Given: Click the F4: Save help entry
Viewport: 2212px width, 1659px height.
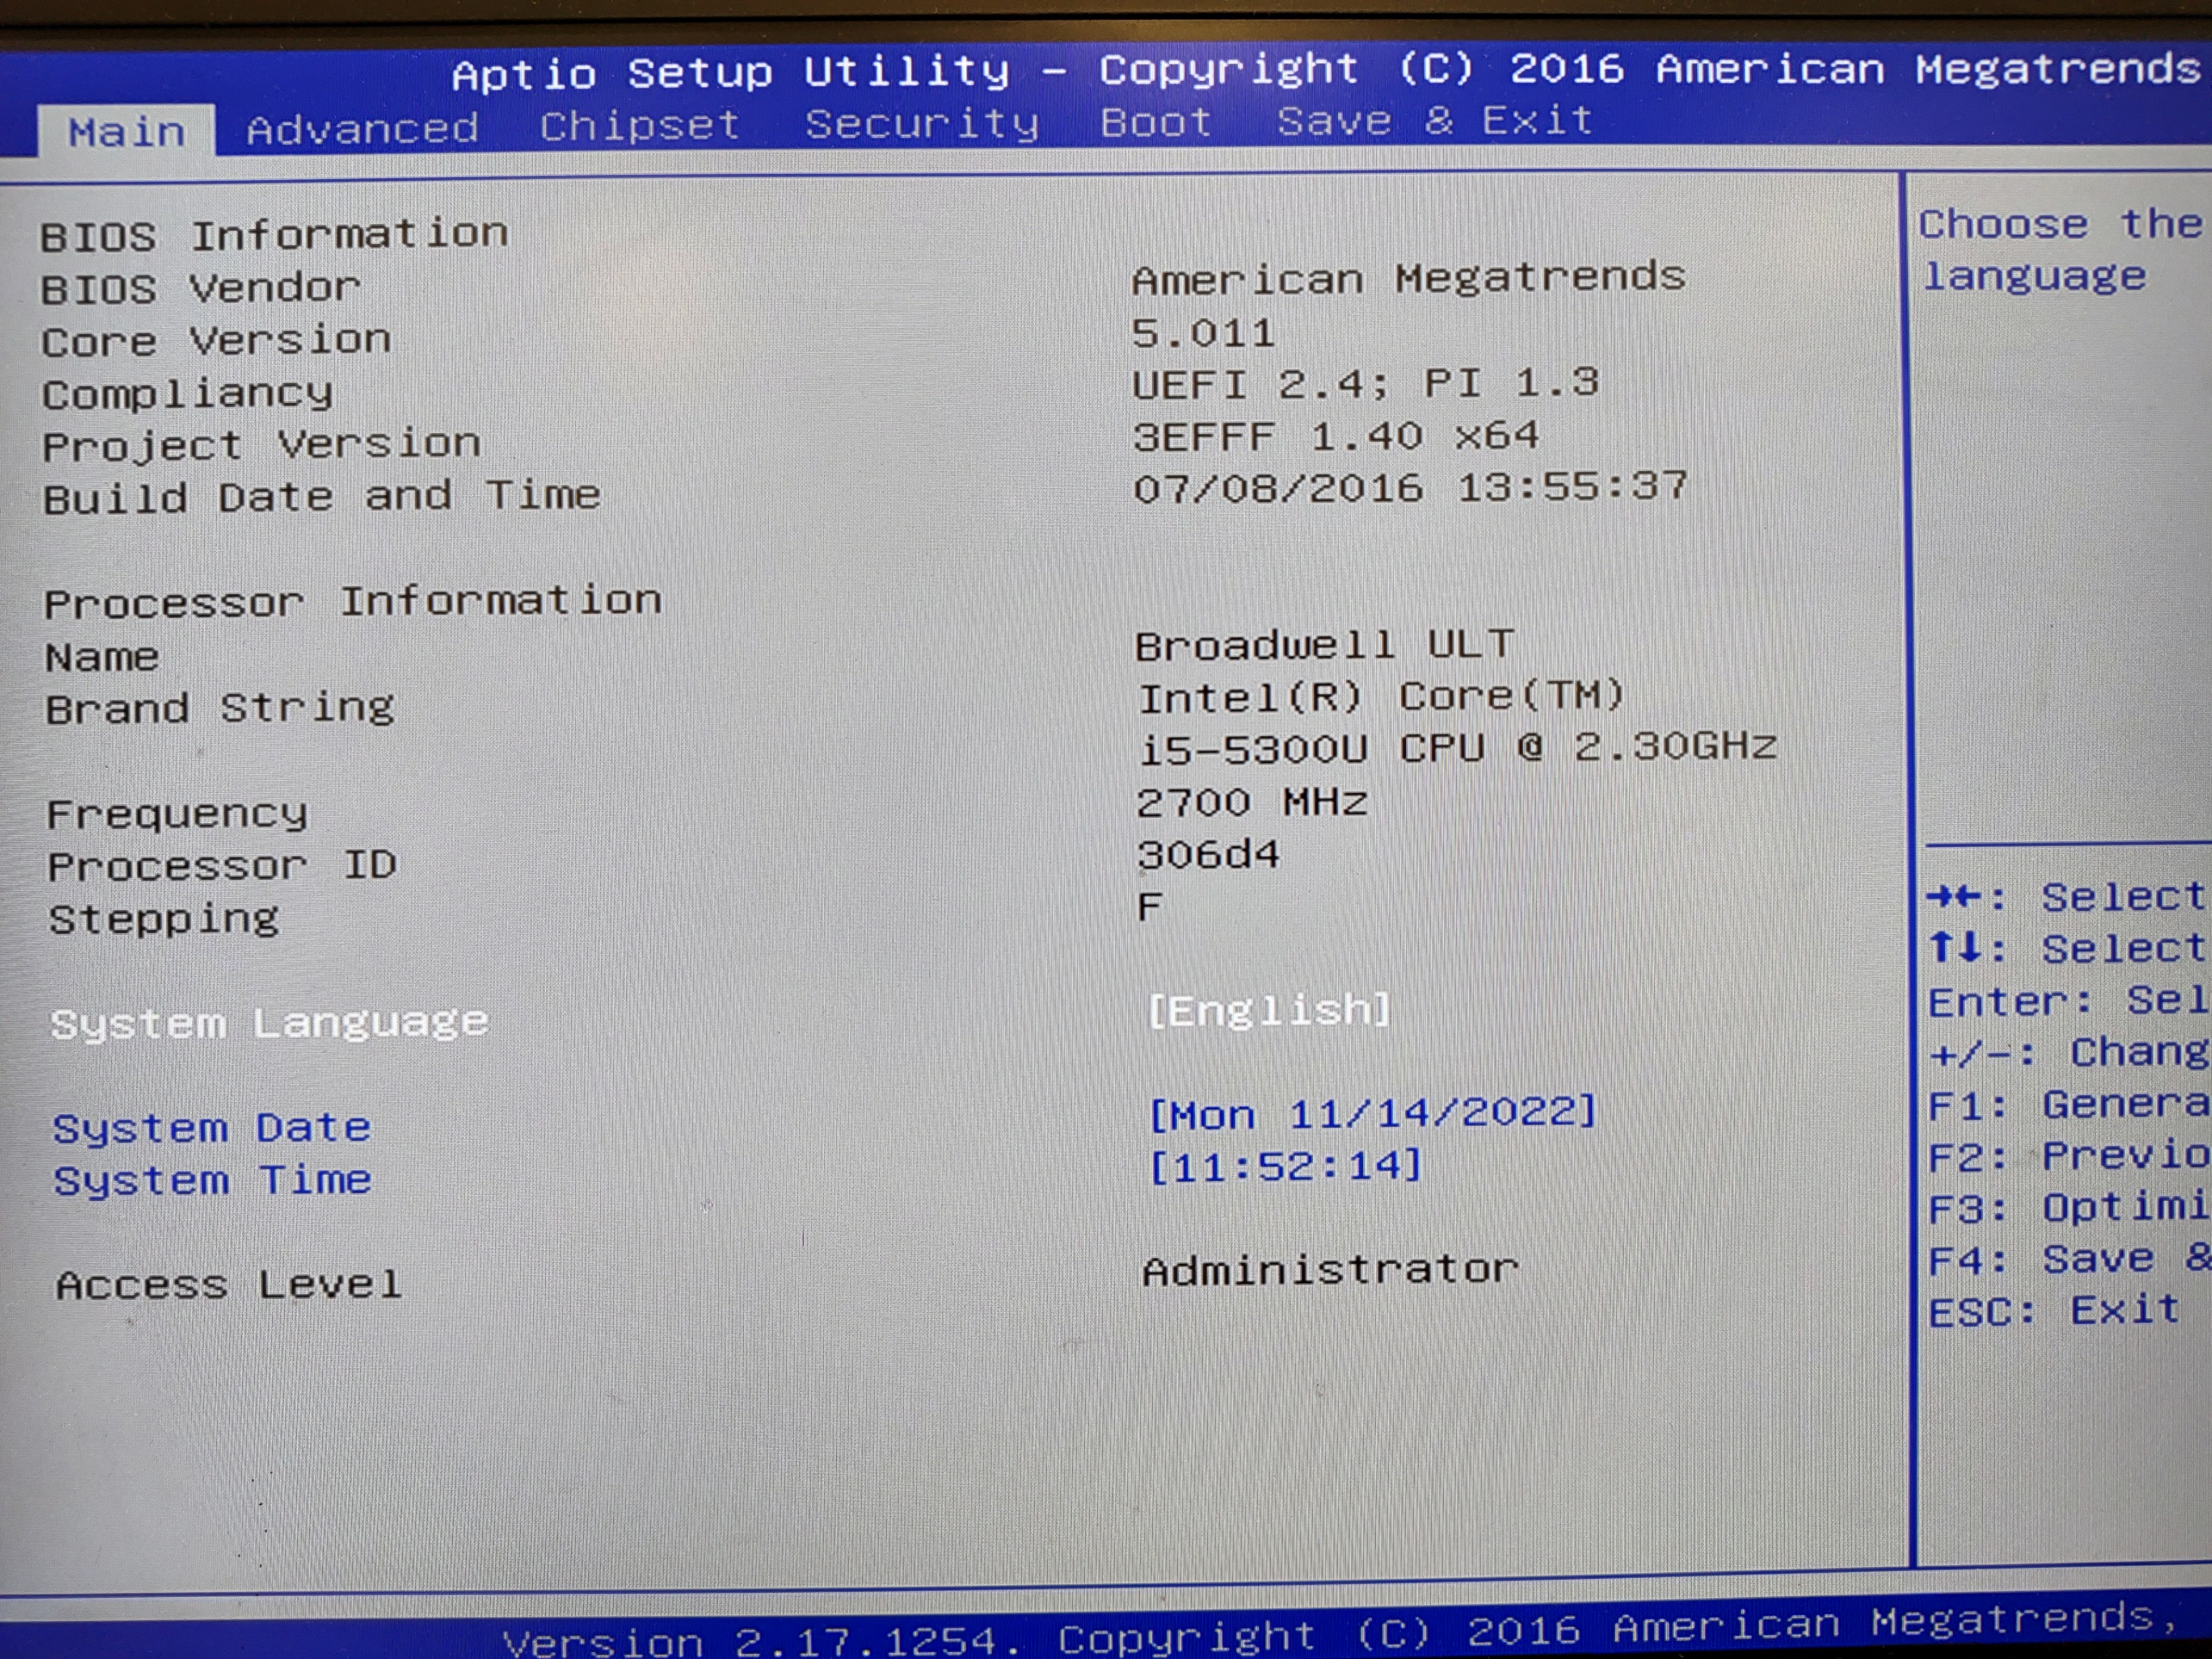Looking at the screenshot, I should click(x=2065, y=1259).
